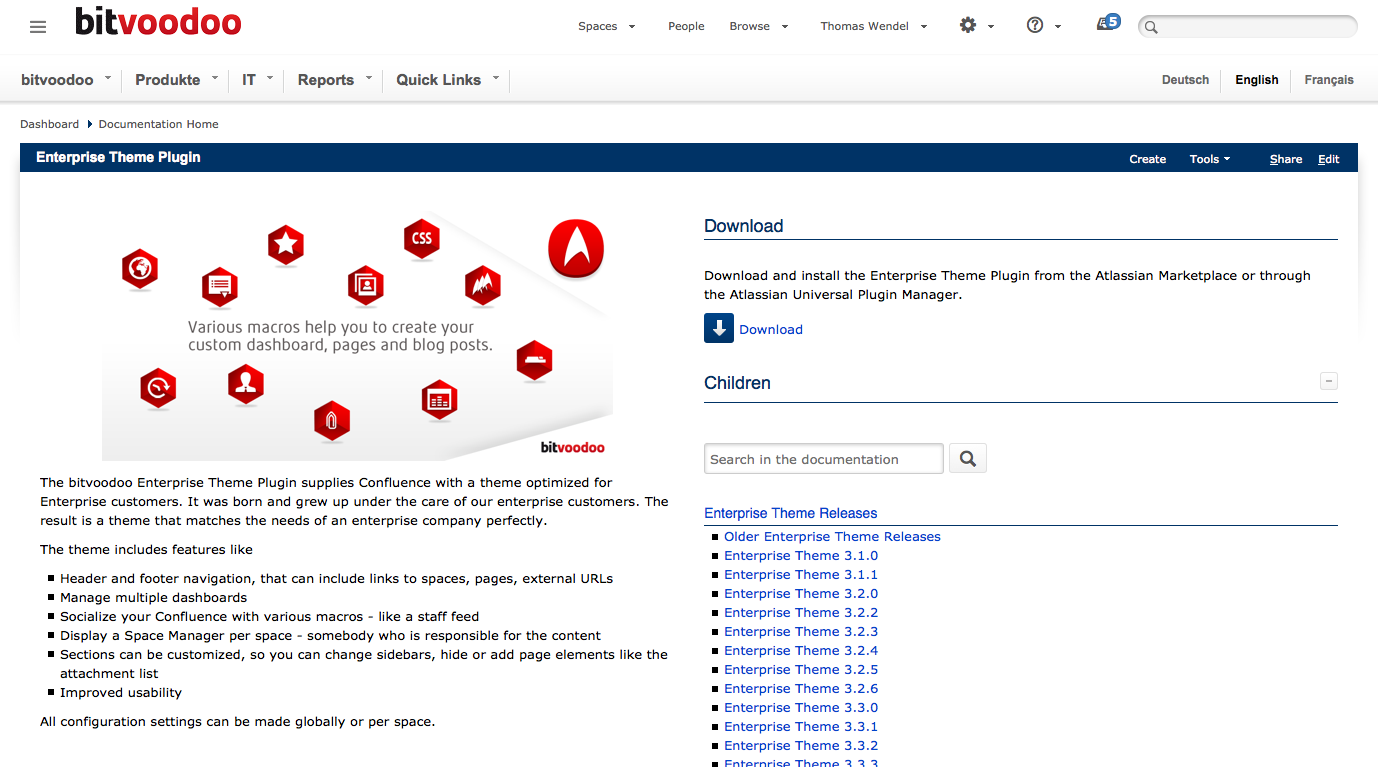This screenshot has height=767, width=1378.
Task: Collapse the Children section with the minus toggle
Action: click(x=1328, y=381)
